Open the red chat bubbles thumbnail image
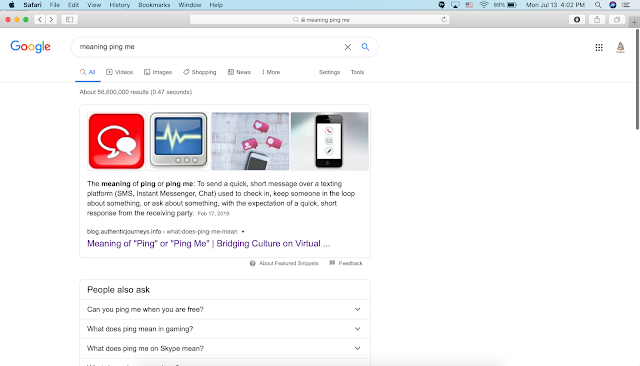Image resolution: width=640 pixels, height=366 pixels. coord(116,141)
